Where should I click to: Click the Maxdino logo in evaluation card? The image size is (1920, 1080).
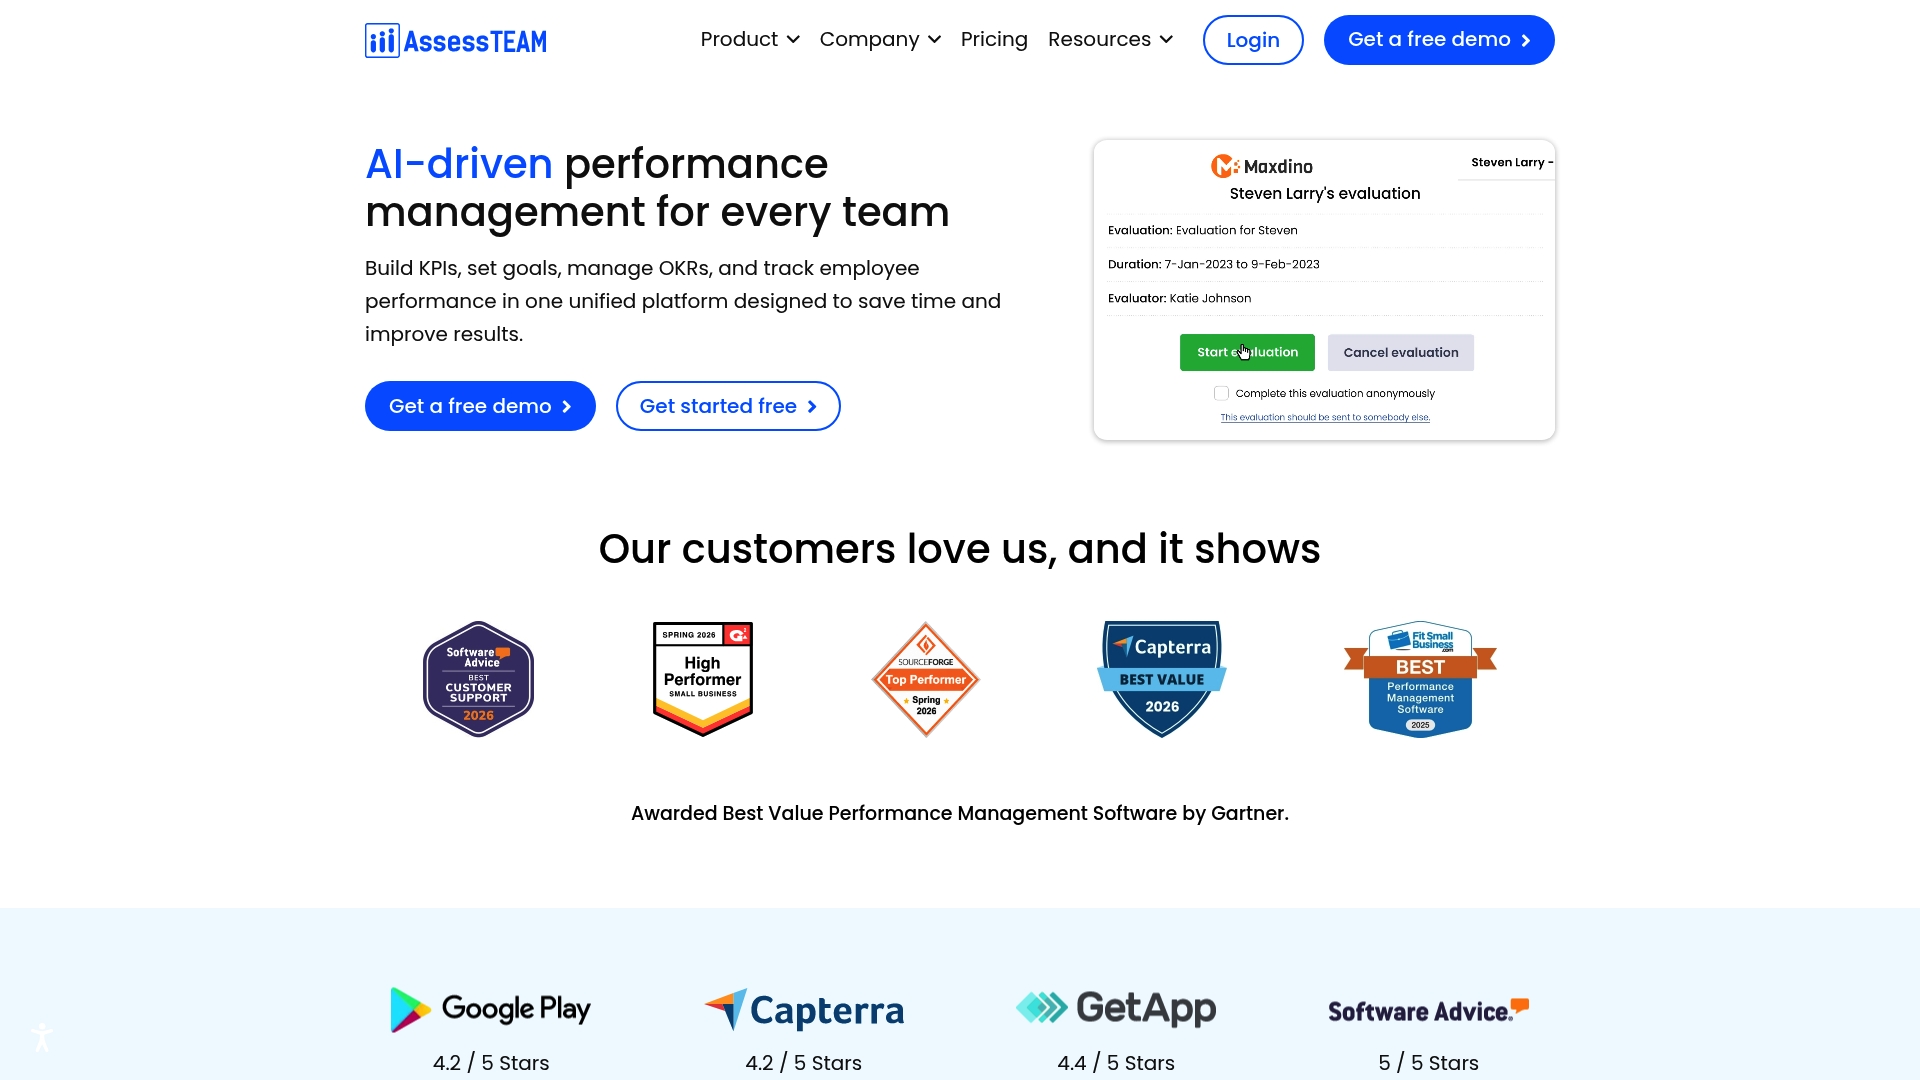pos(1262,166)
